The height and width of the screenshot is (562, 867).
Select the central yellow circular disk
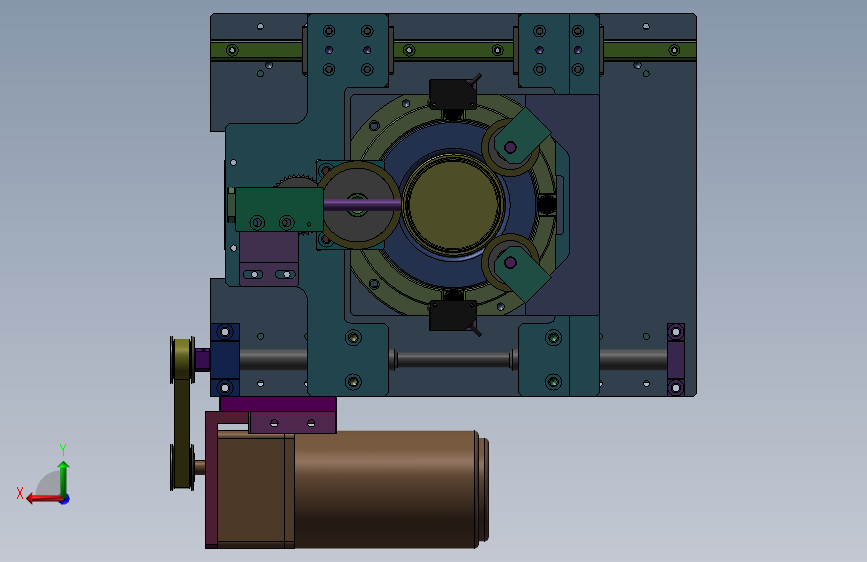click(x=453, y=204)
